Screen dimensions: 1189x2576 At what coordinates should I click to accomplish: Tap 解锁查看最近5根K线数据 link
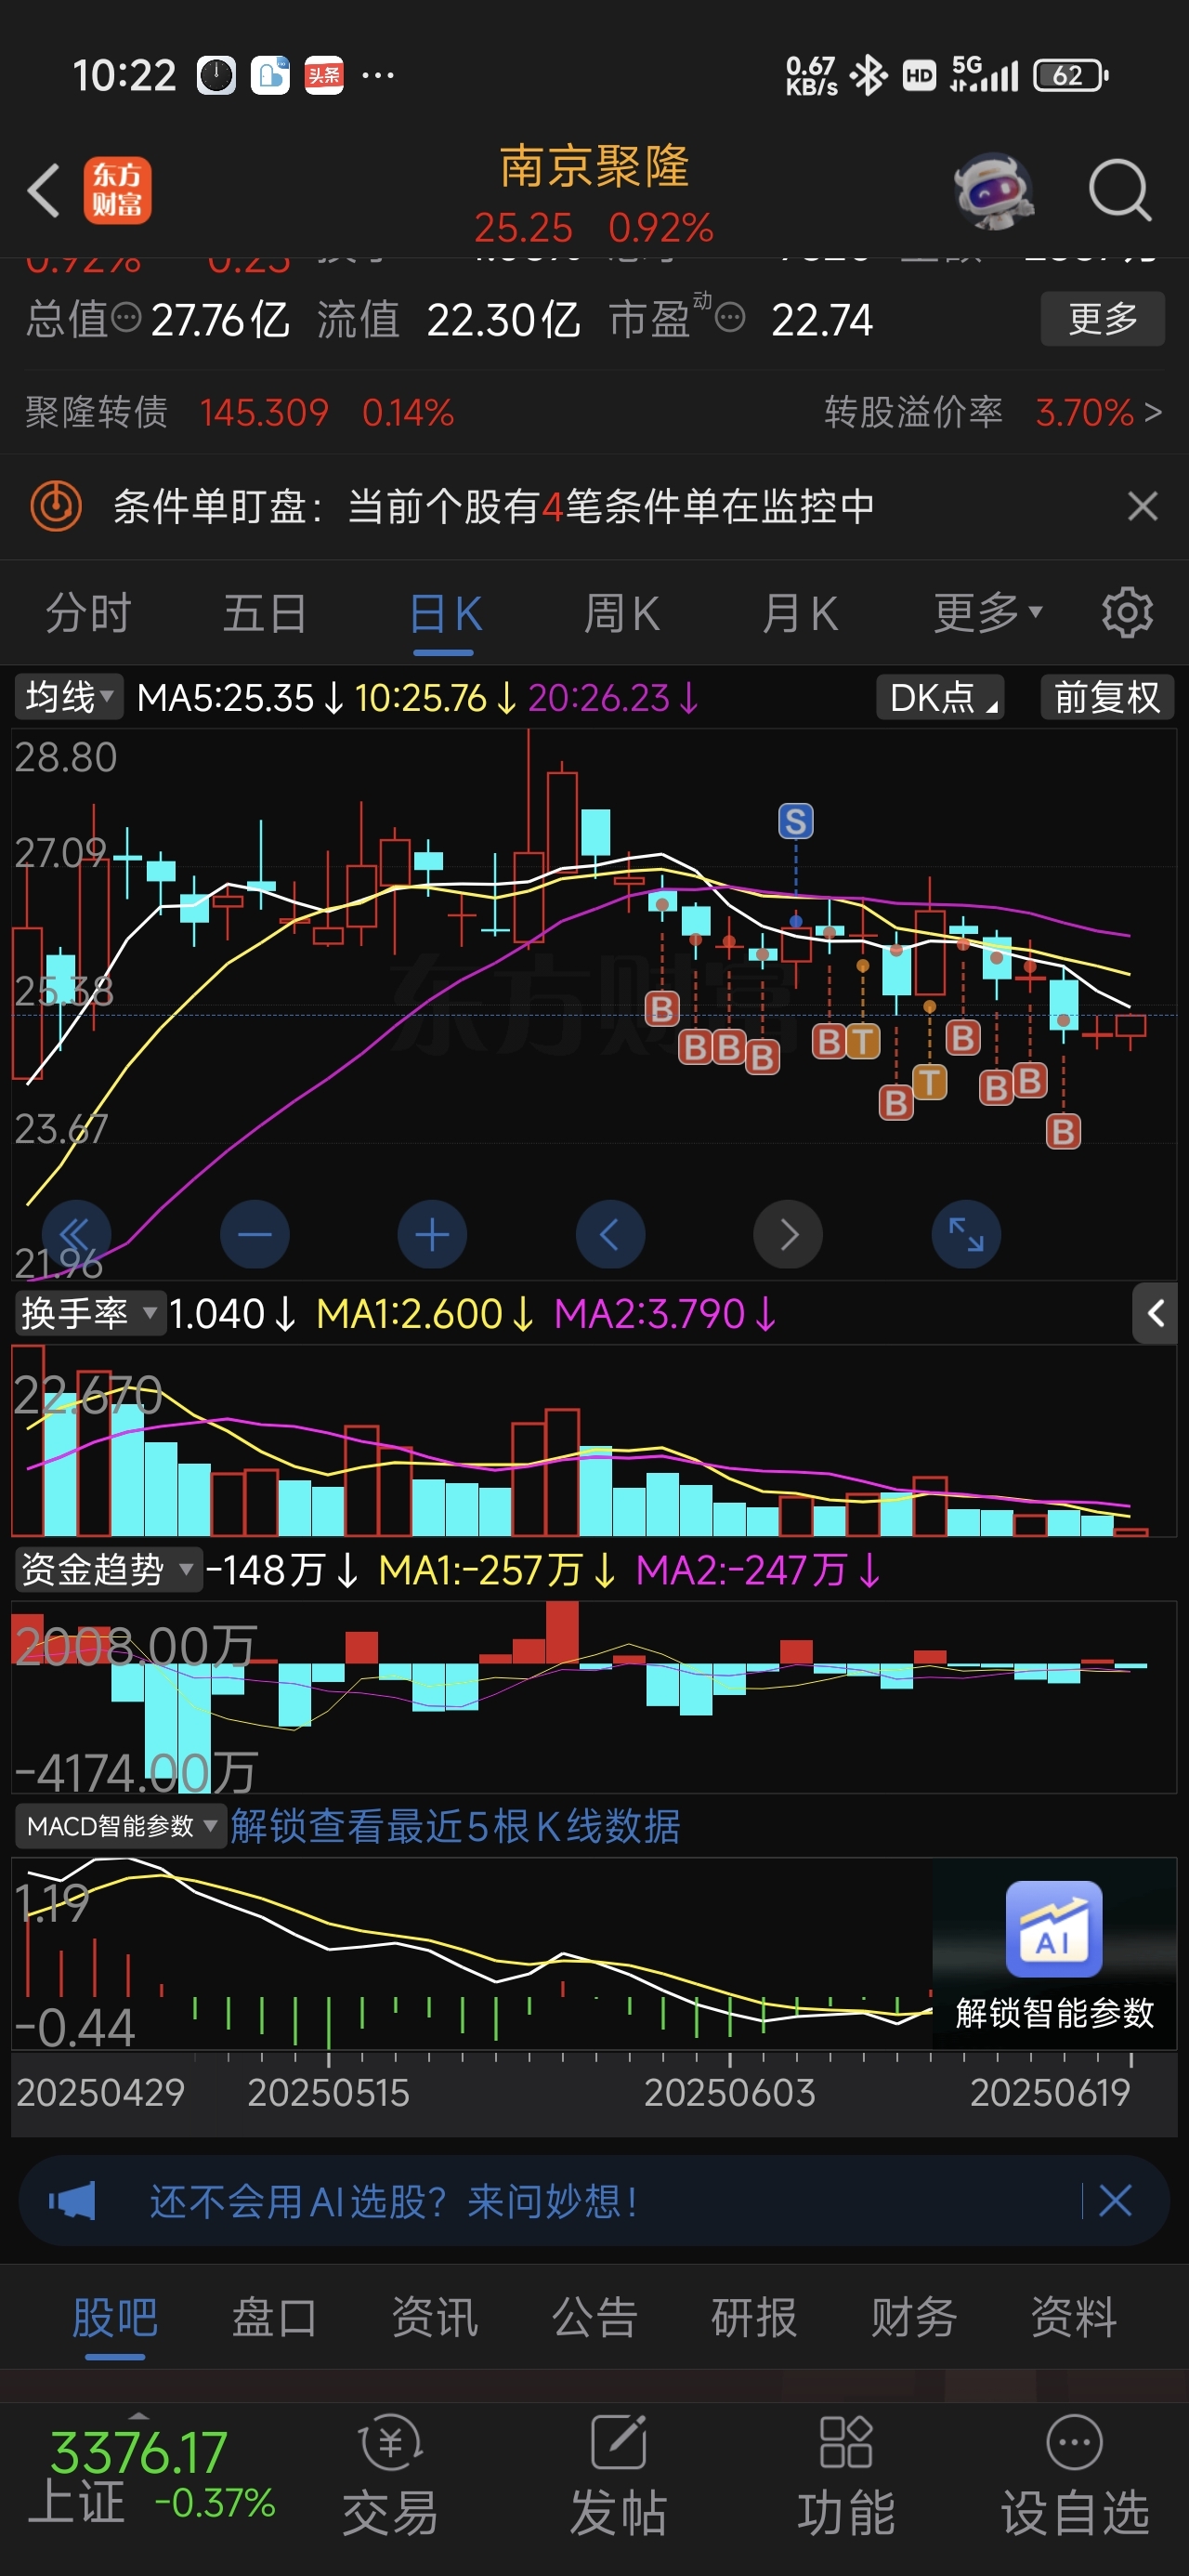[x=455, y=1826]
